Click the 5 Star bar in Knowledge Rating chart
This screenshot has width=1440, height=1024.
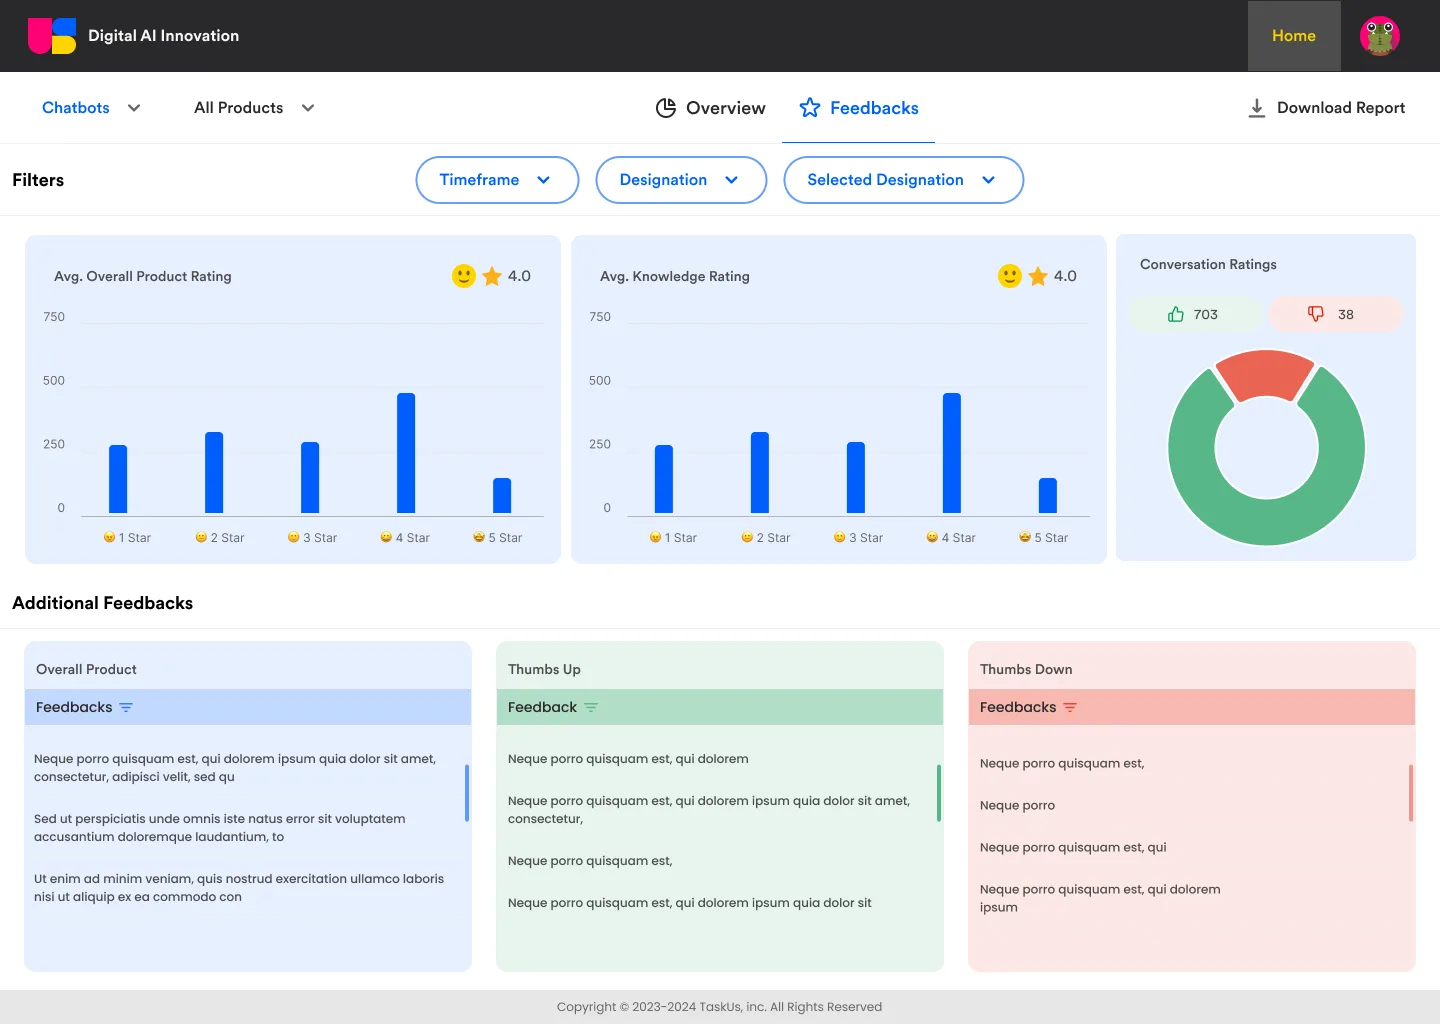pos(1048,496)
